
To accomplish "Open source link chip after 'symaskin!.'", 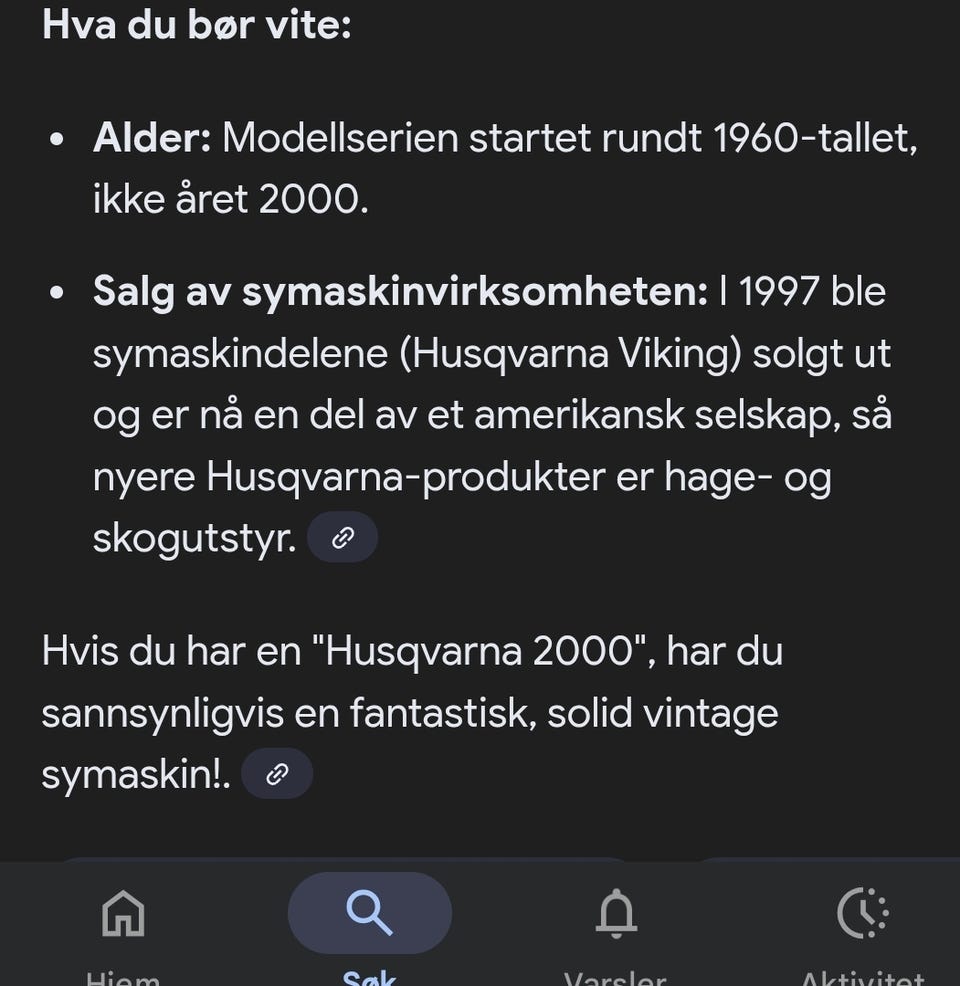I will coord(277,775).
